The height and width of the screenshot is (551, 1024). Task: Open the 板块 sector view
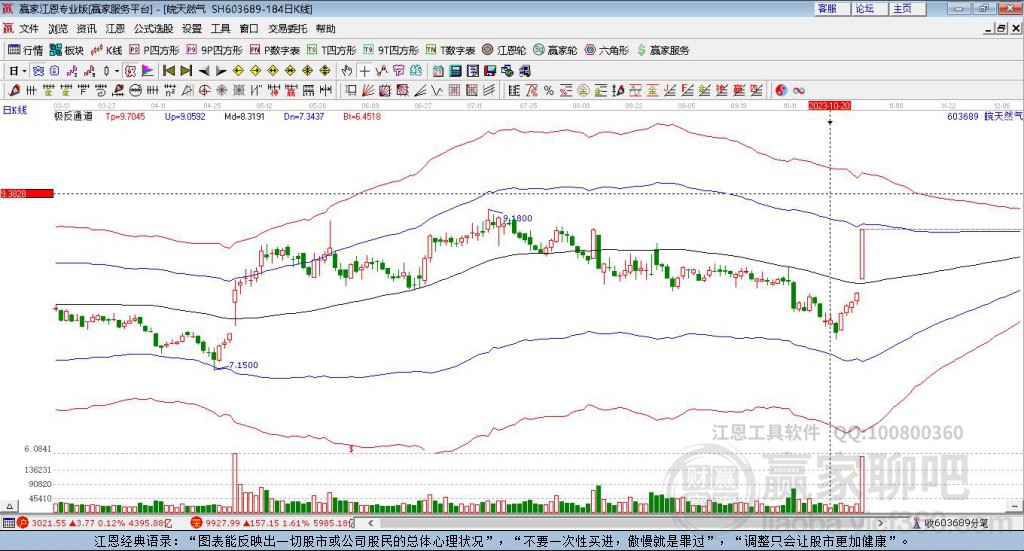click(67, 50)
